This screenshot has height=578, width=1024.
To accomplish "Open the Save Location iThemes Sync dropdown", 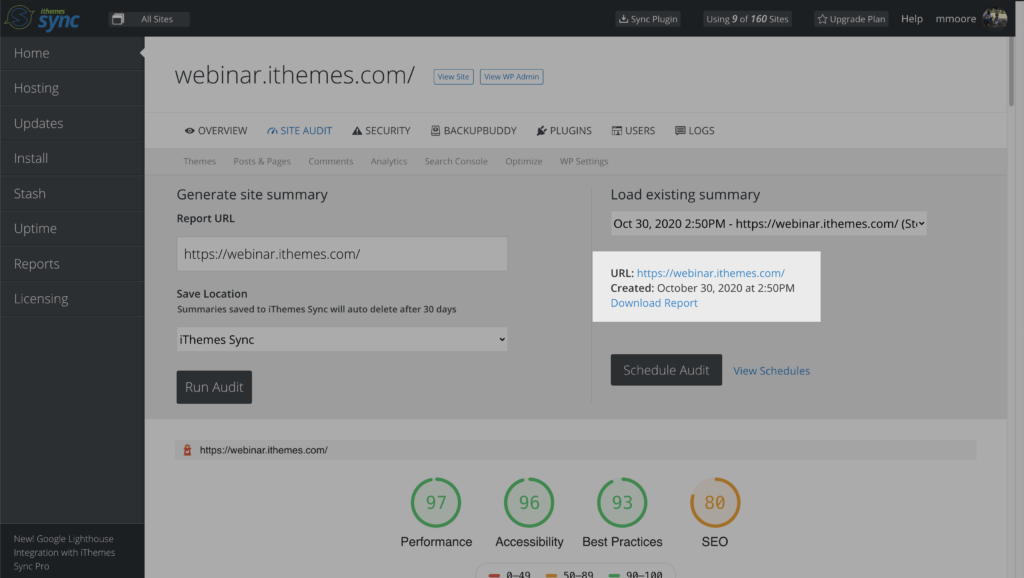I will click(x=342, y=340).
